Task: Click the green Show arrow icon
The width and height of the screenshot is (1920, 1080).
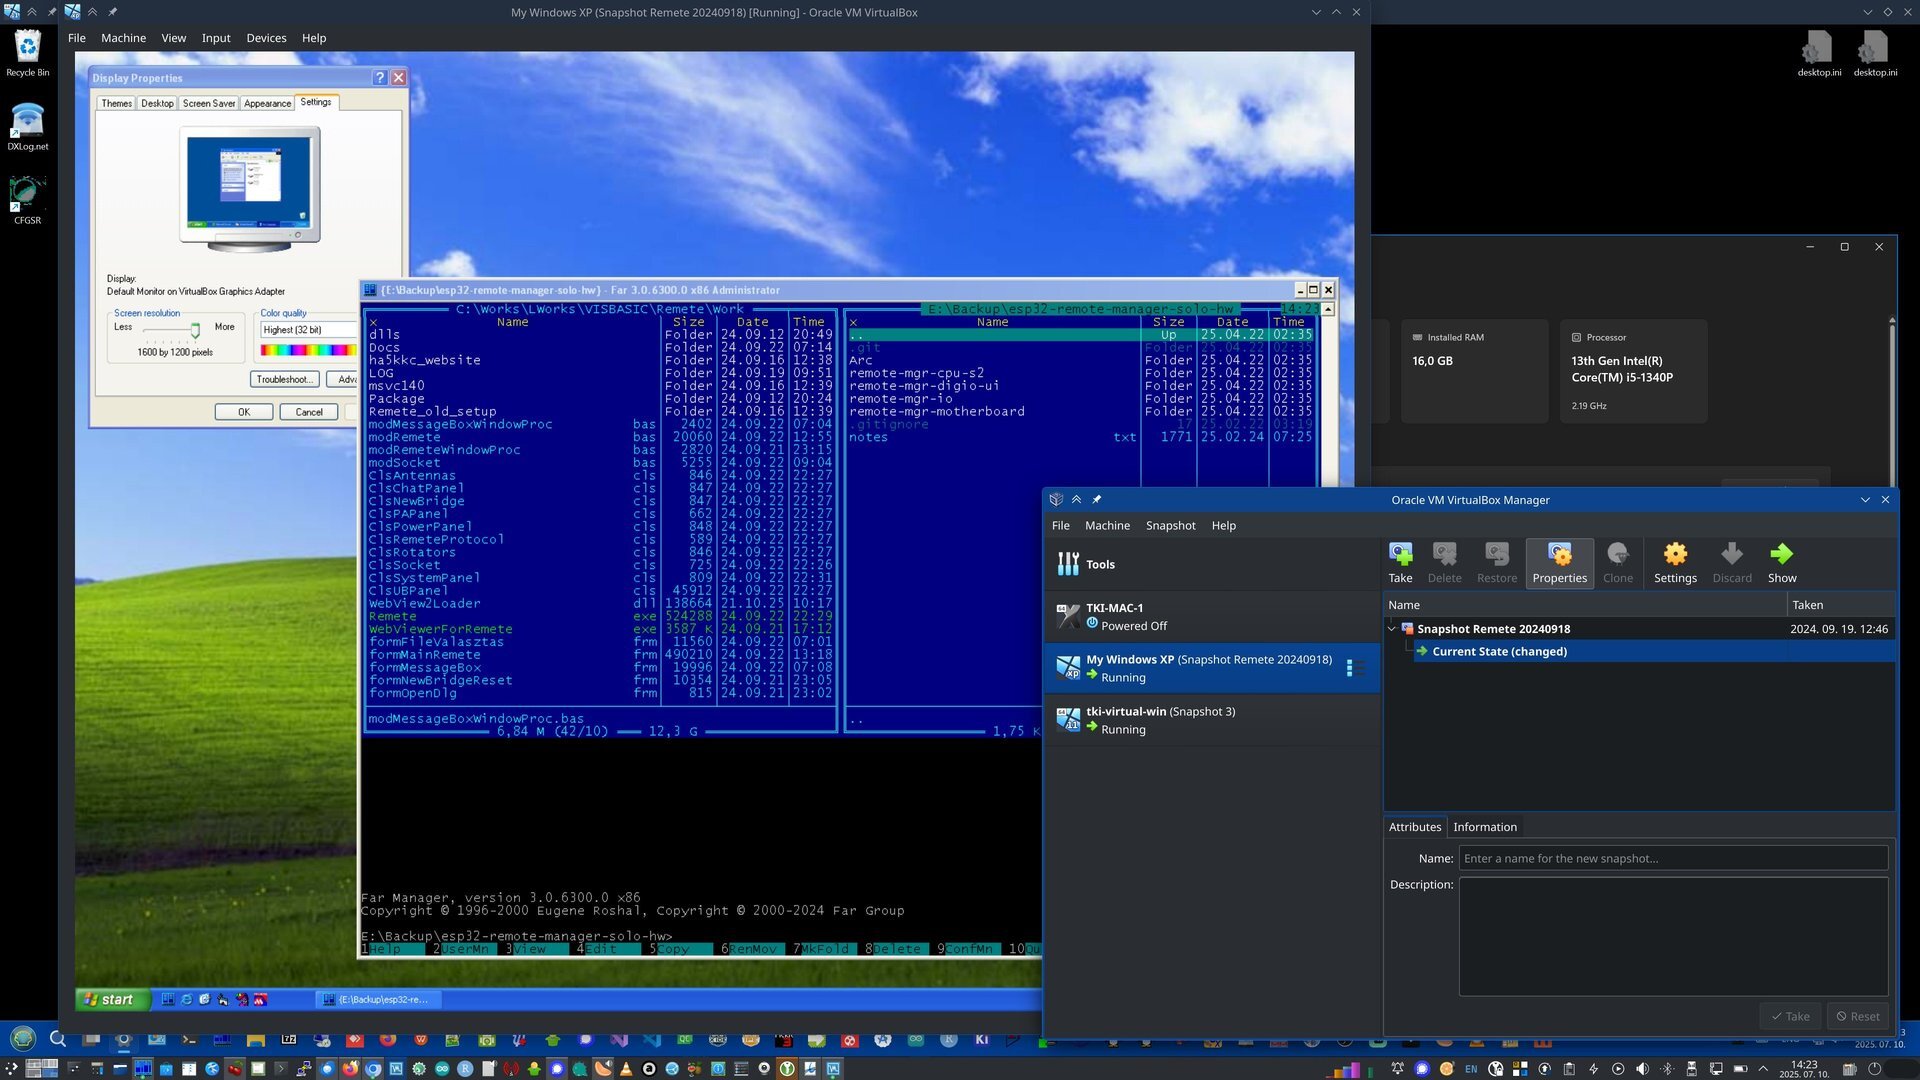Action: [x=1781, y=555]
